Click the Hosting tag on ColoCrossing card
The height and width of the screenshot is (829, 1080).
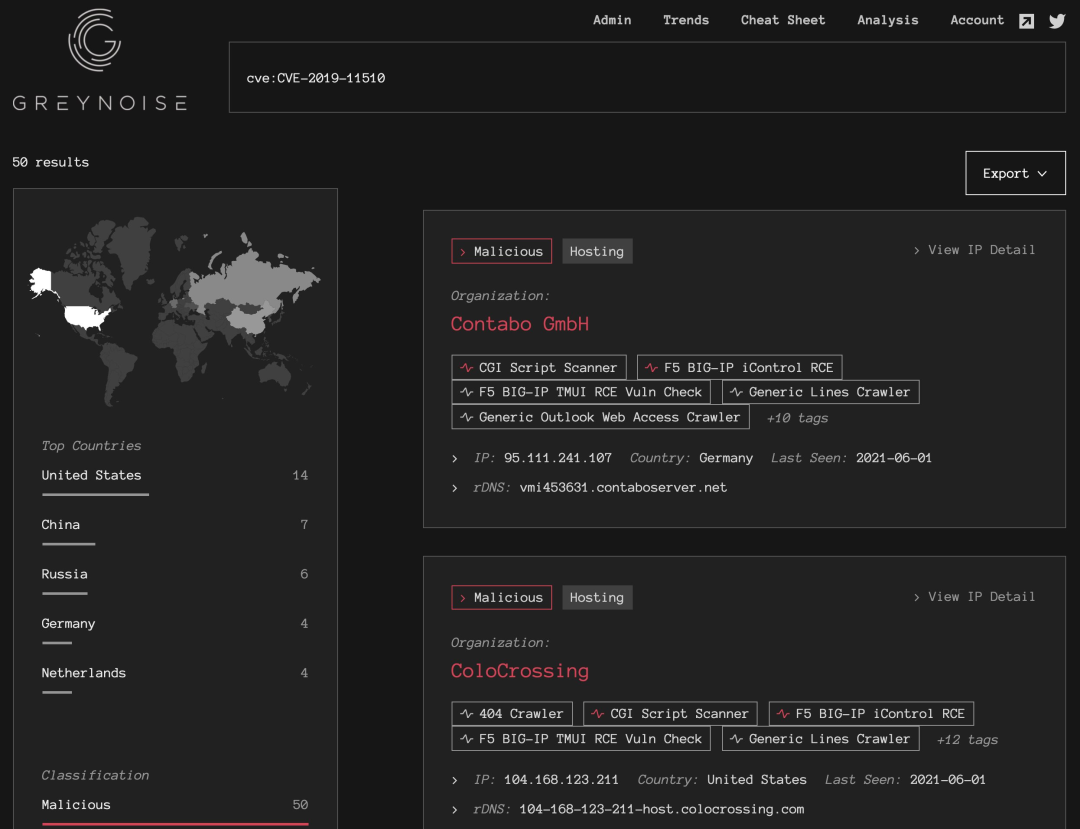tap(596, 598)
